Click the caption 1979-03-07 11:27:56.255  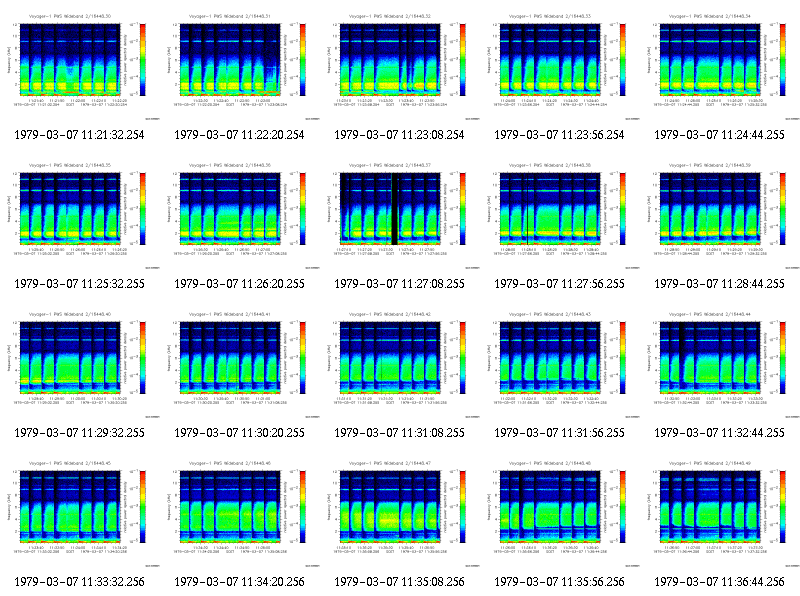tap(559, 284)
